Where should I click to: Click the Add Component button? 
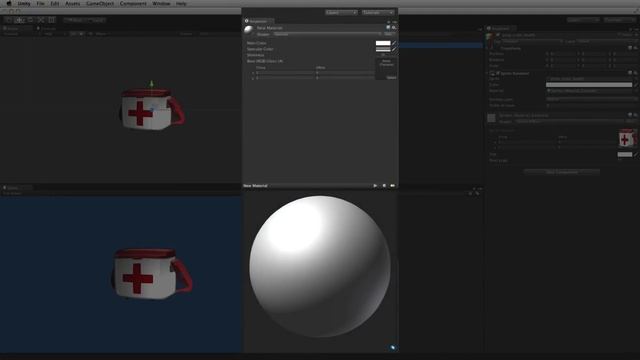point(562,172)
